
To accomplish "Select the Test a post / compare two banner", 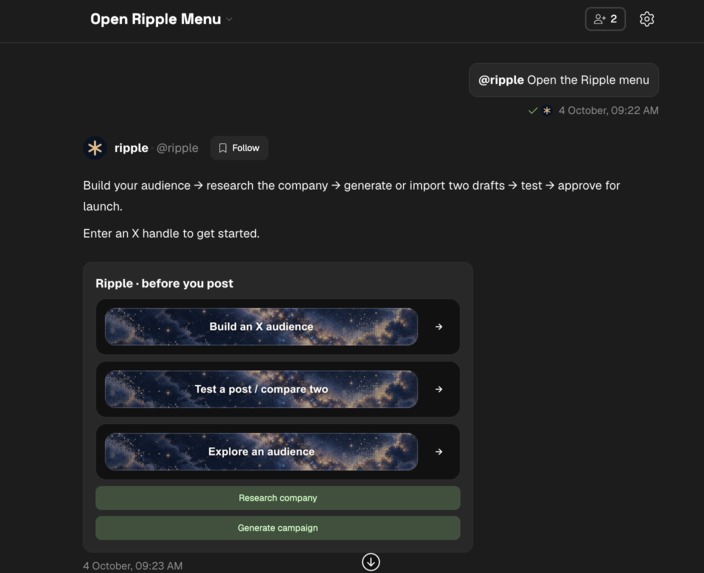I will (x=261, y=389).
